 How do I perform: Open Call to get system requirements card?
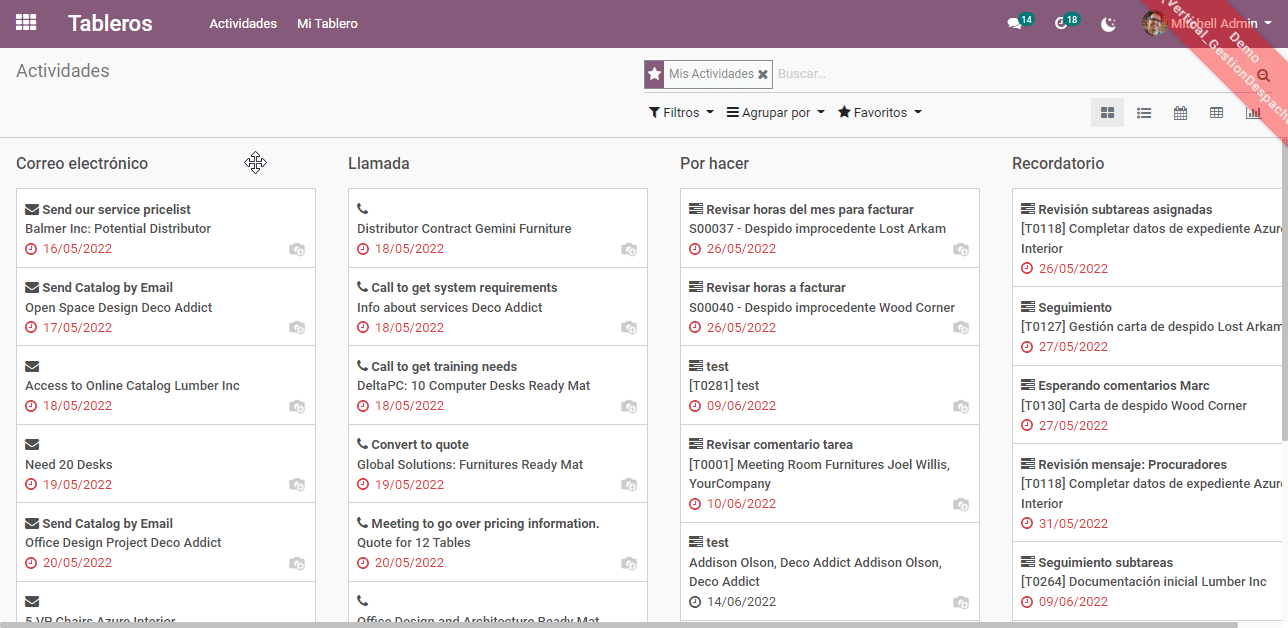(498, 307)
